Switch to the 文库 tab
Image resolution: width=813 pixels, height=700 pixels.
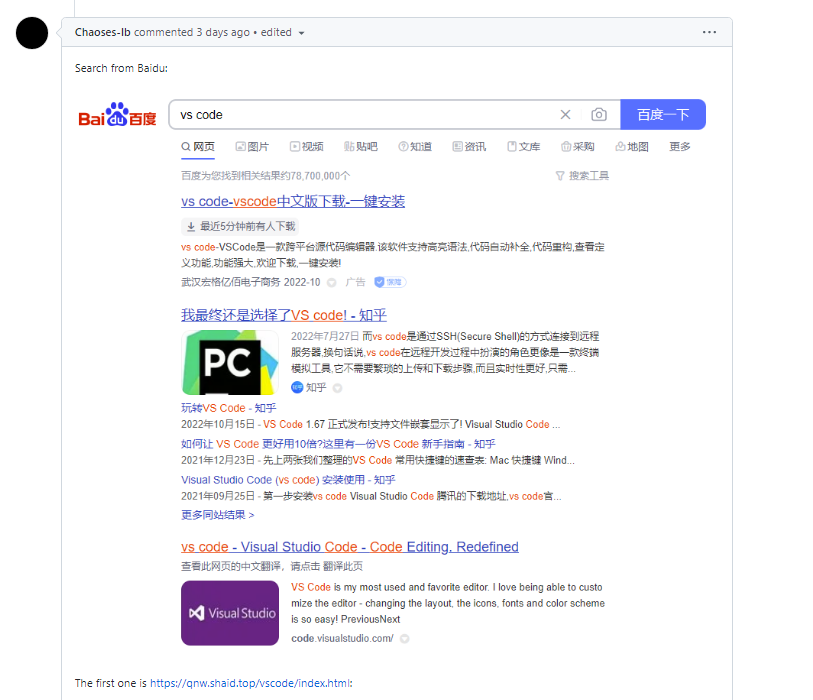[524, 147]
